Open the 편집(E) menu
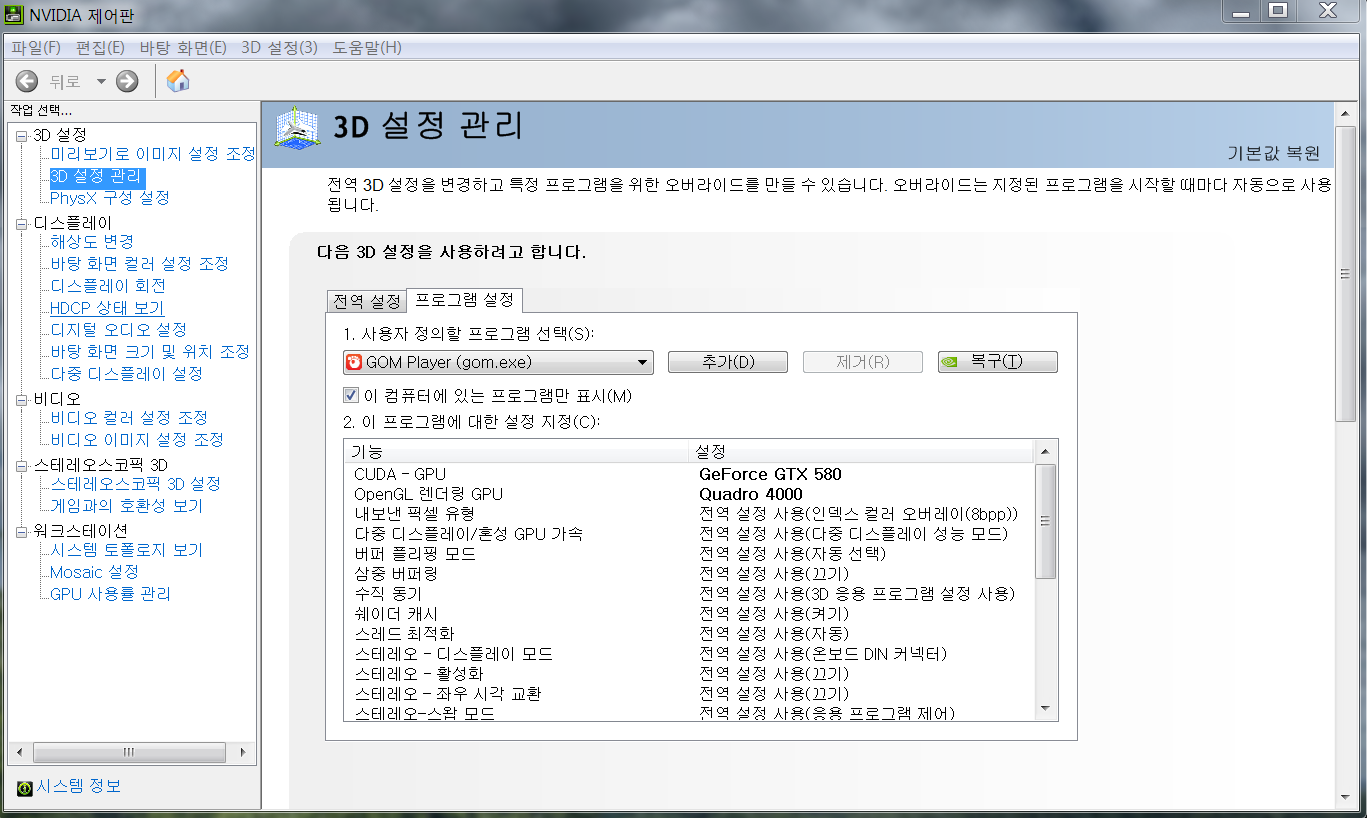Screen dimensions: 1367x818 [x=100, y=48]
